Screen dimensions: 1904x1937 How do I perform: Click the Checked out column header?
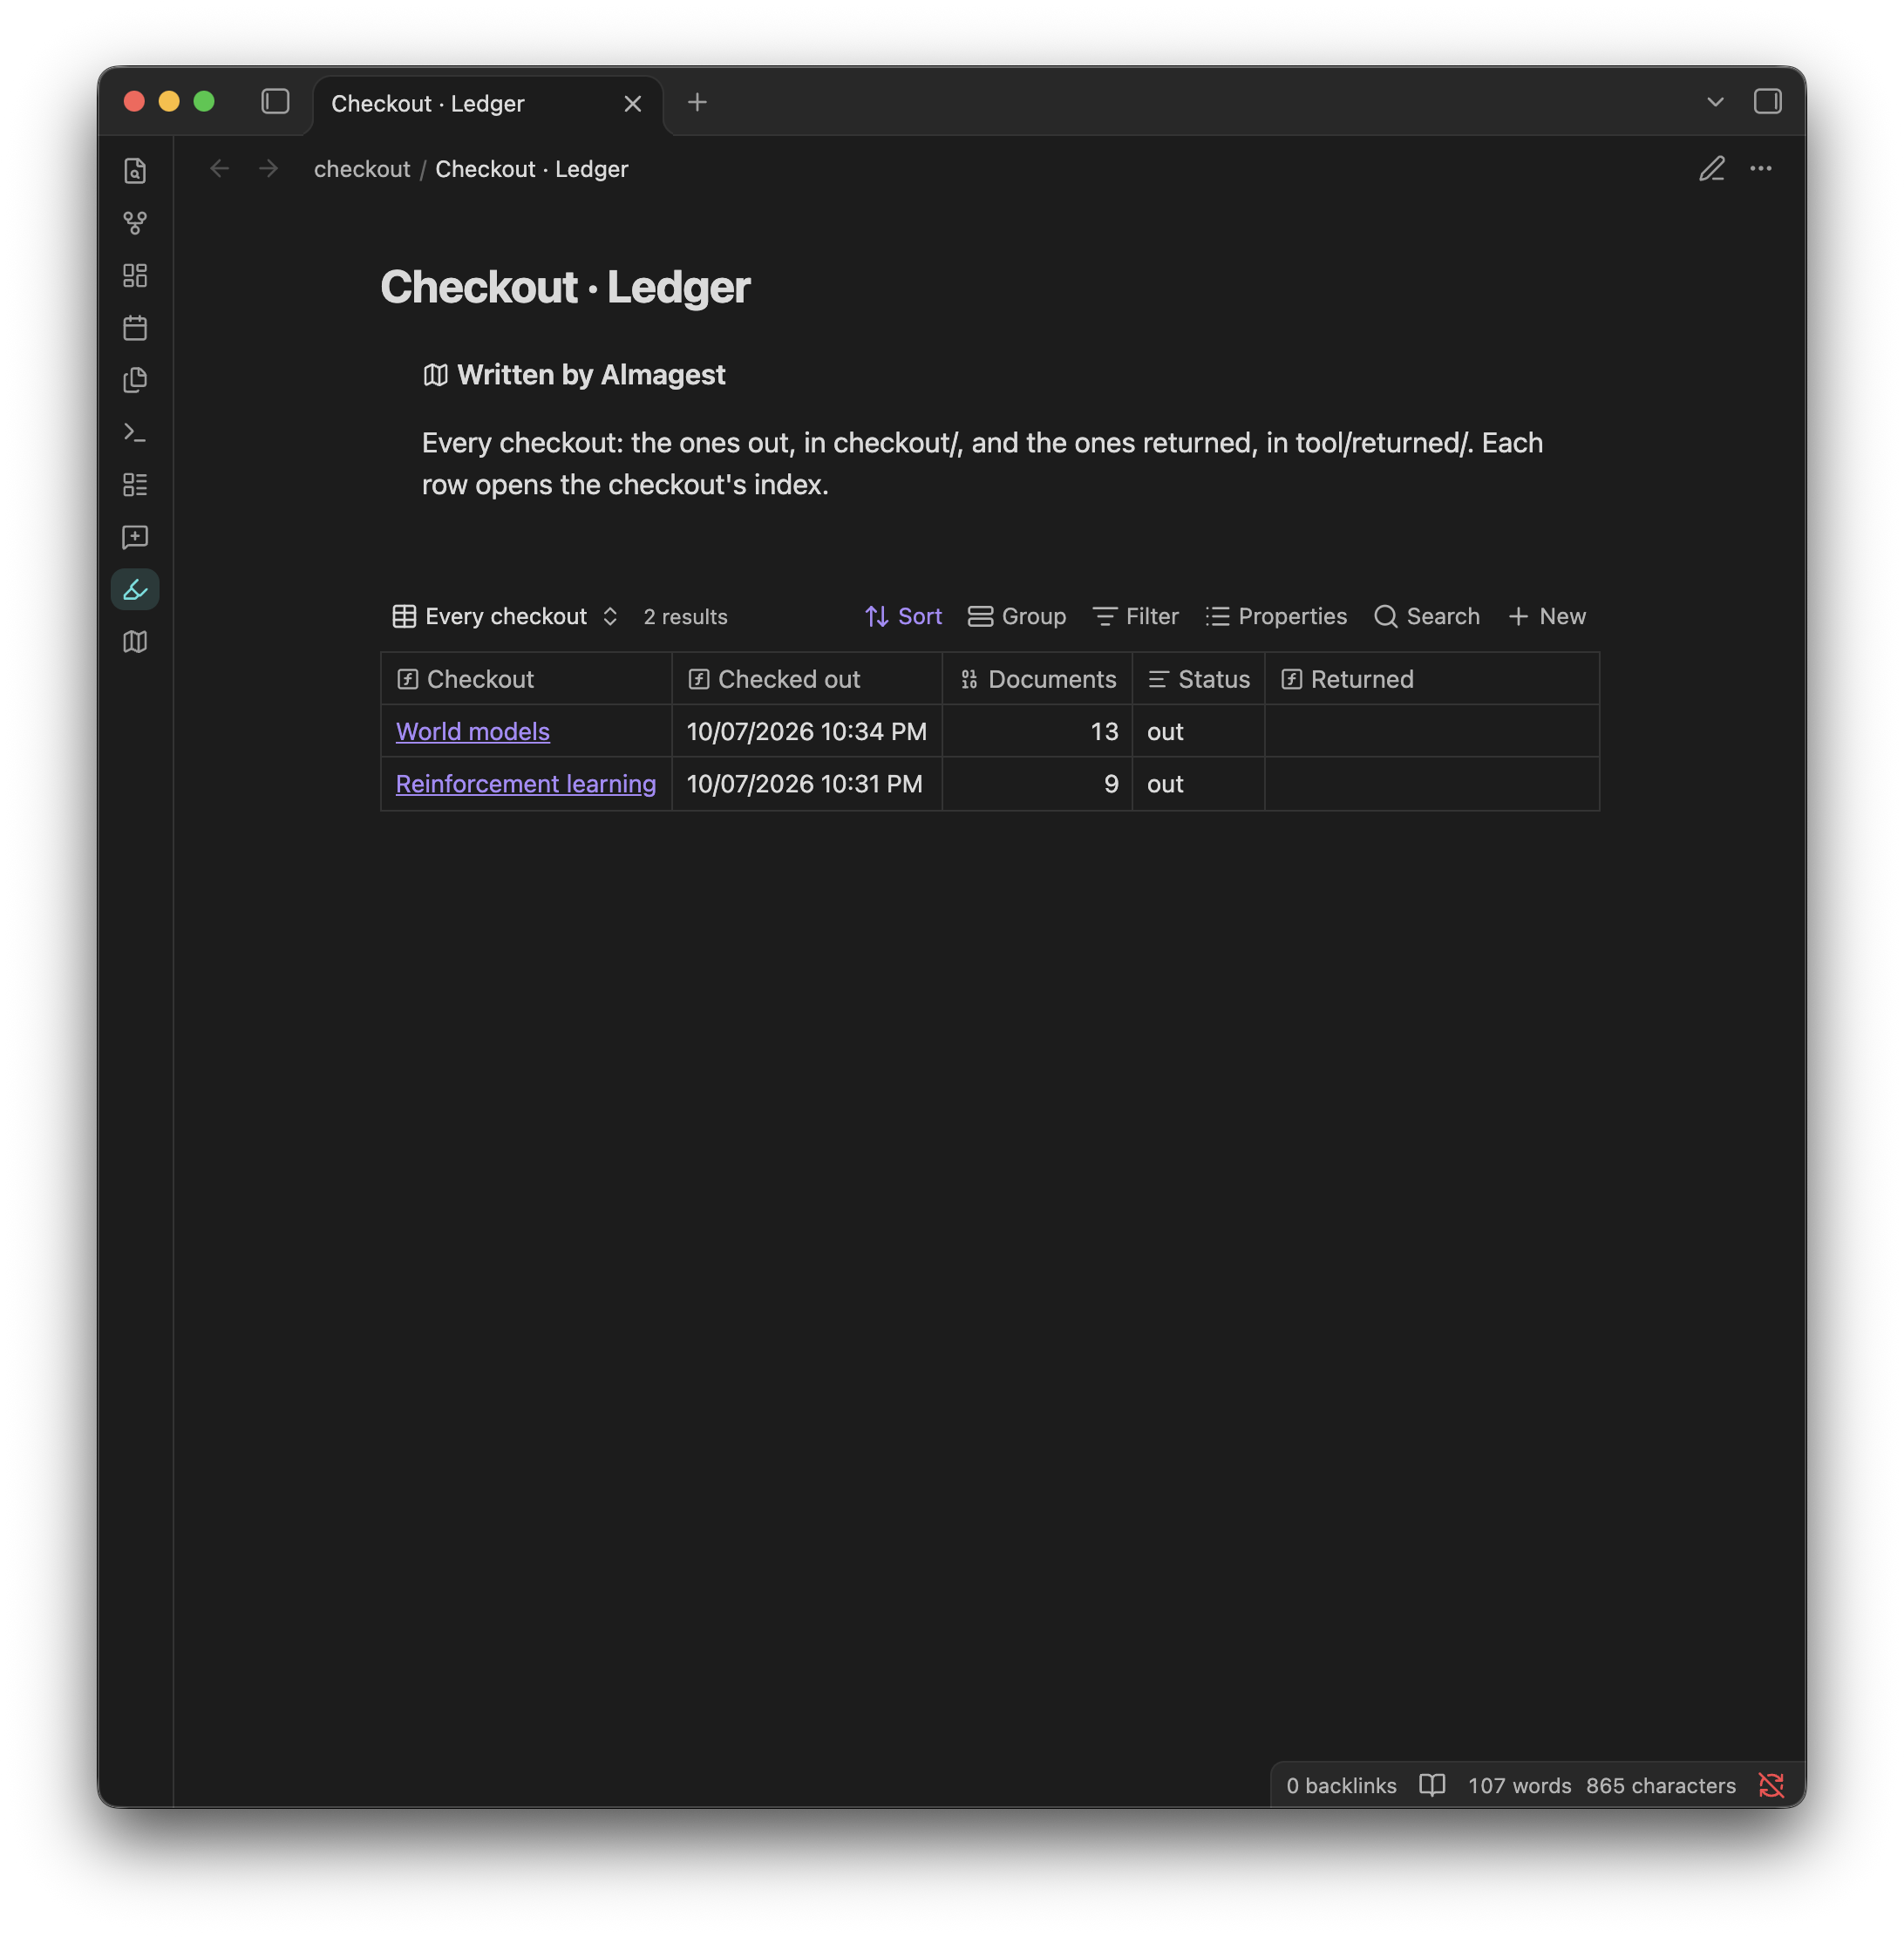click(806, 679)
